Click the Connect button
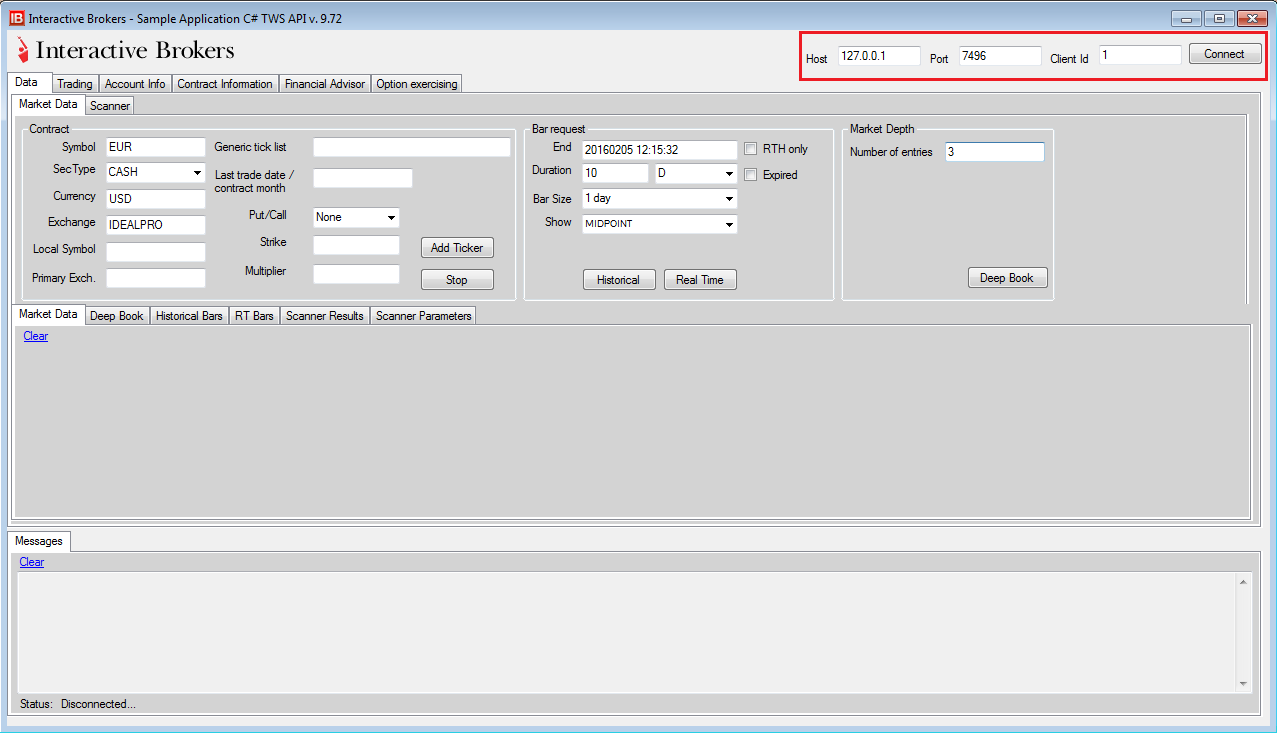This screenshot has height=733, width=1277. [x=1225, y=55]
